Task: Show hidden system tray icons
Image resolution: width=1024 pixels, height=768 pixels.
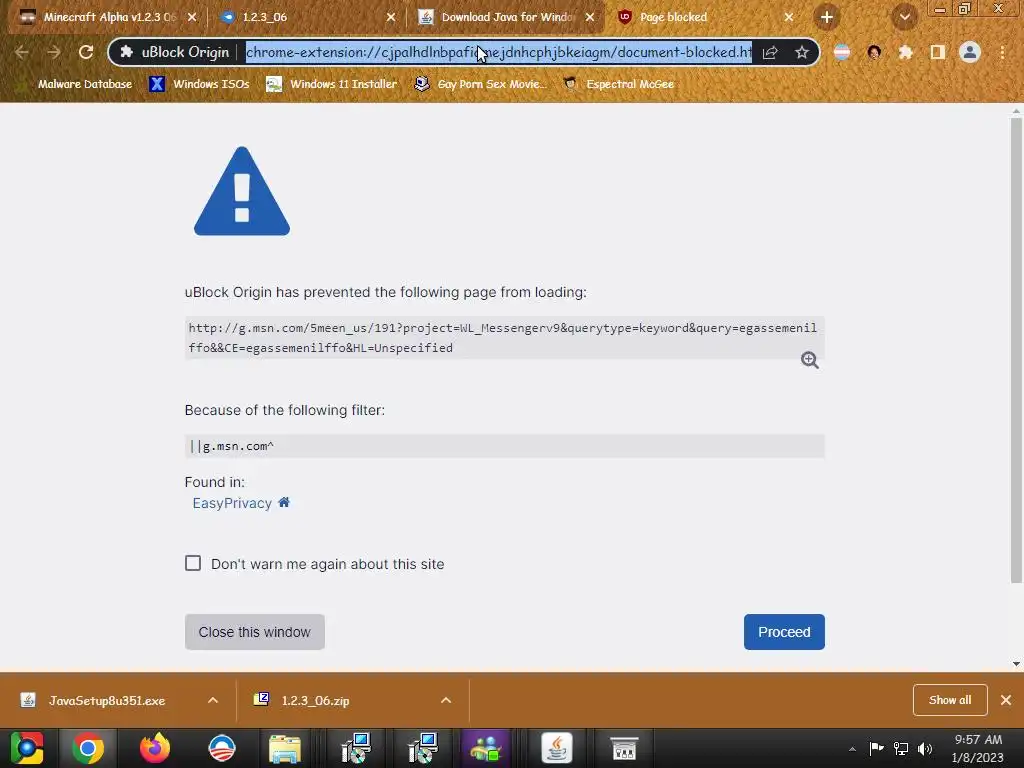Action: point(852,749)
